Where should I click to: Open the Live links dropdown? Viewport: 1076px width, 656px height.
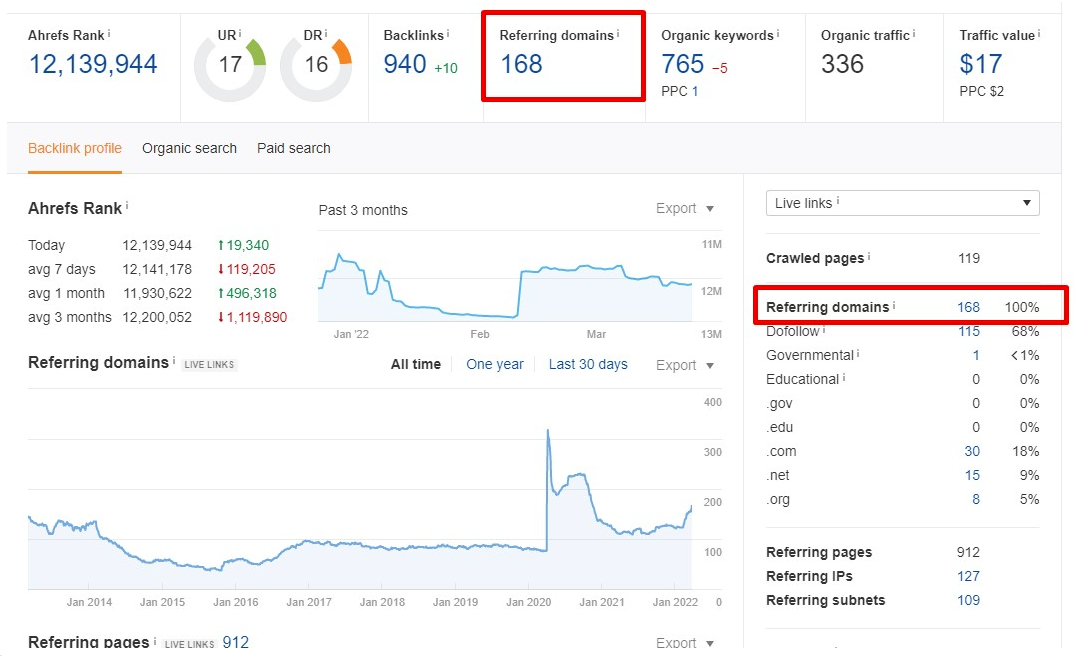[902, 203]
